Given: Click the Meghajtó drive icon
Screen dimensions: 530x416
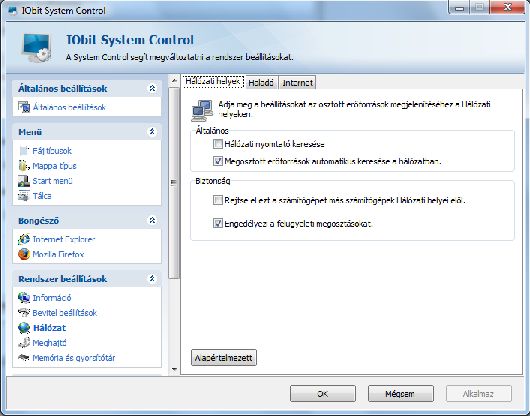Looking at the screenshot, I should coord(24,343).
